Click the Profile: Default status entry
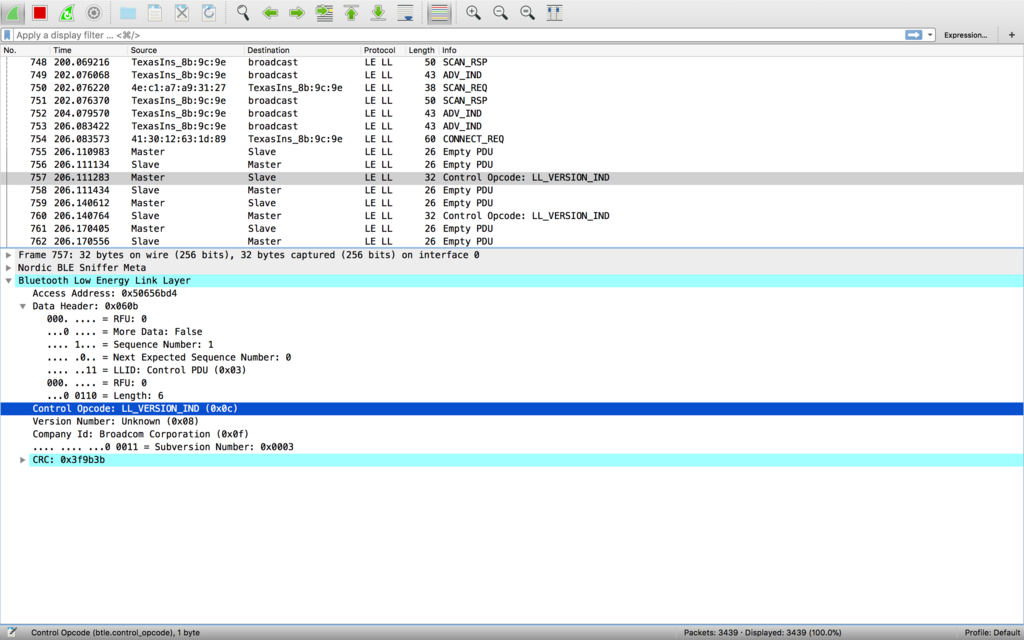 click(x=993, y=632)
